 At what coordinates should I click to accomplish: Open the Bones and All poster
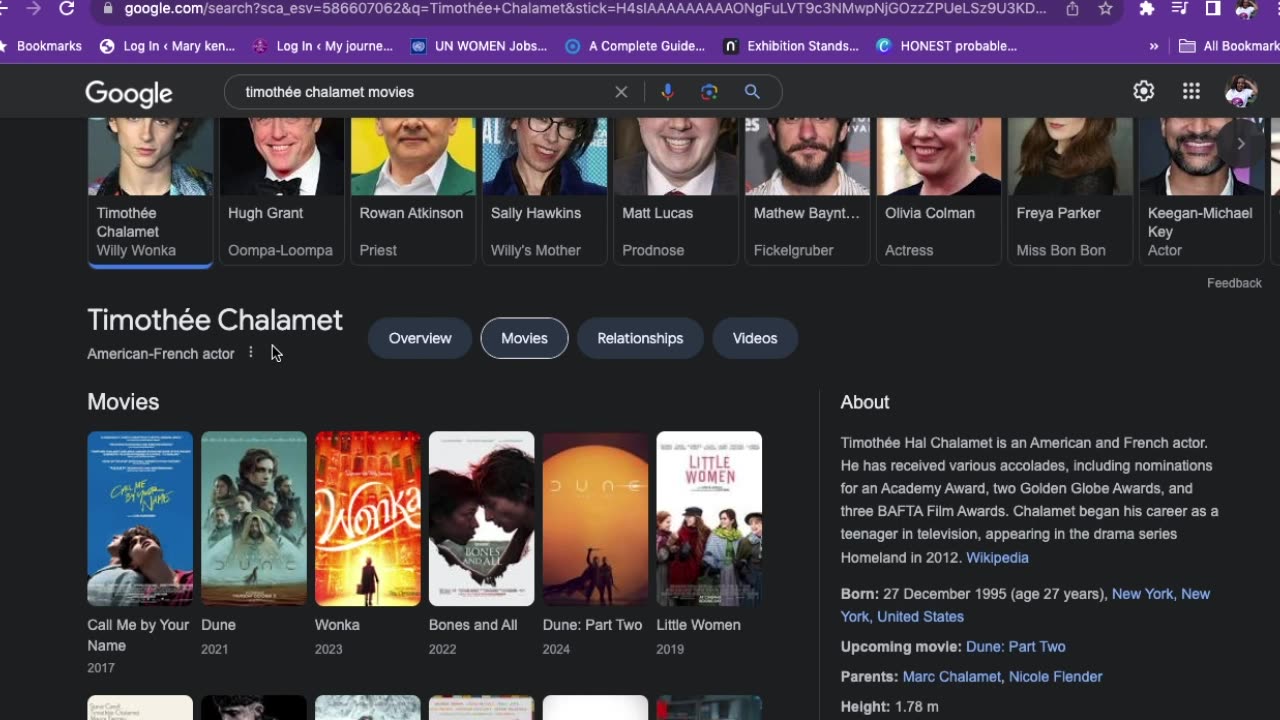(x=482, y=519)
